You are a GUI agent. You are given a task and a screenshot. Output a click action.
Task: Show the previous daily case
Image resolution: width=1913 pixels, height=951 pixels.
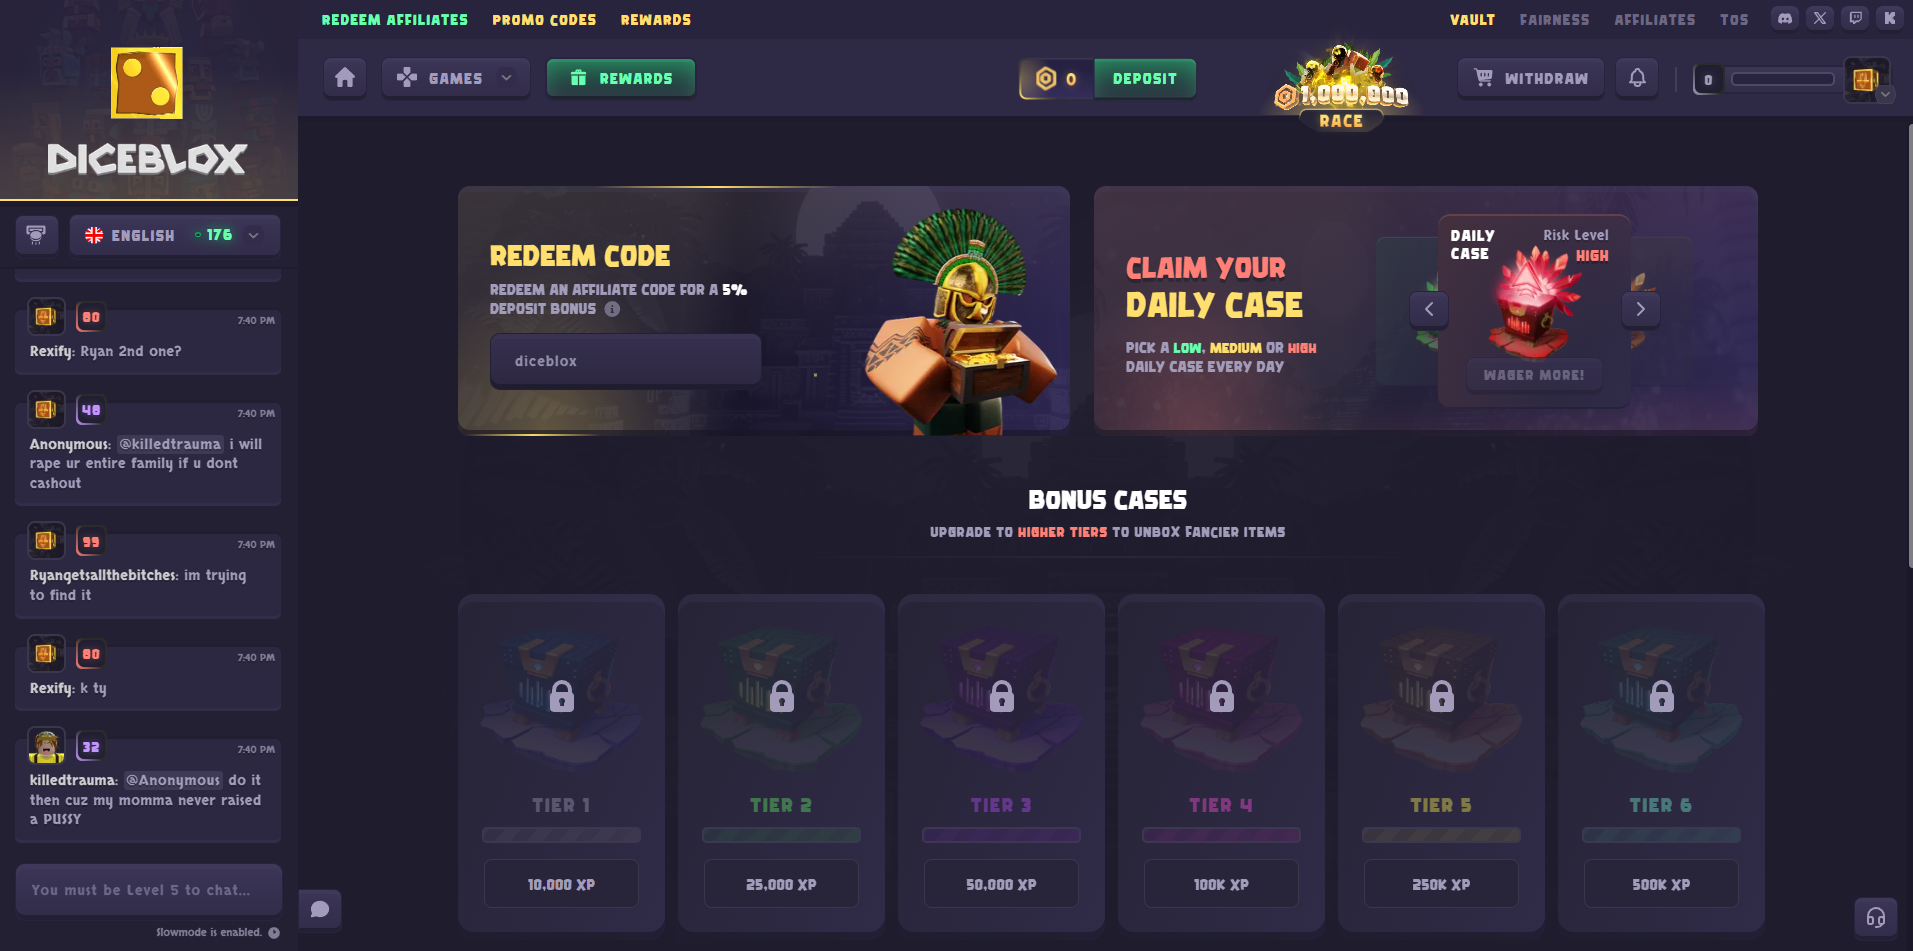point(1429,309)
